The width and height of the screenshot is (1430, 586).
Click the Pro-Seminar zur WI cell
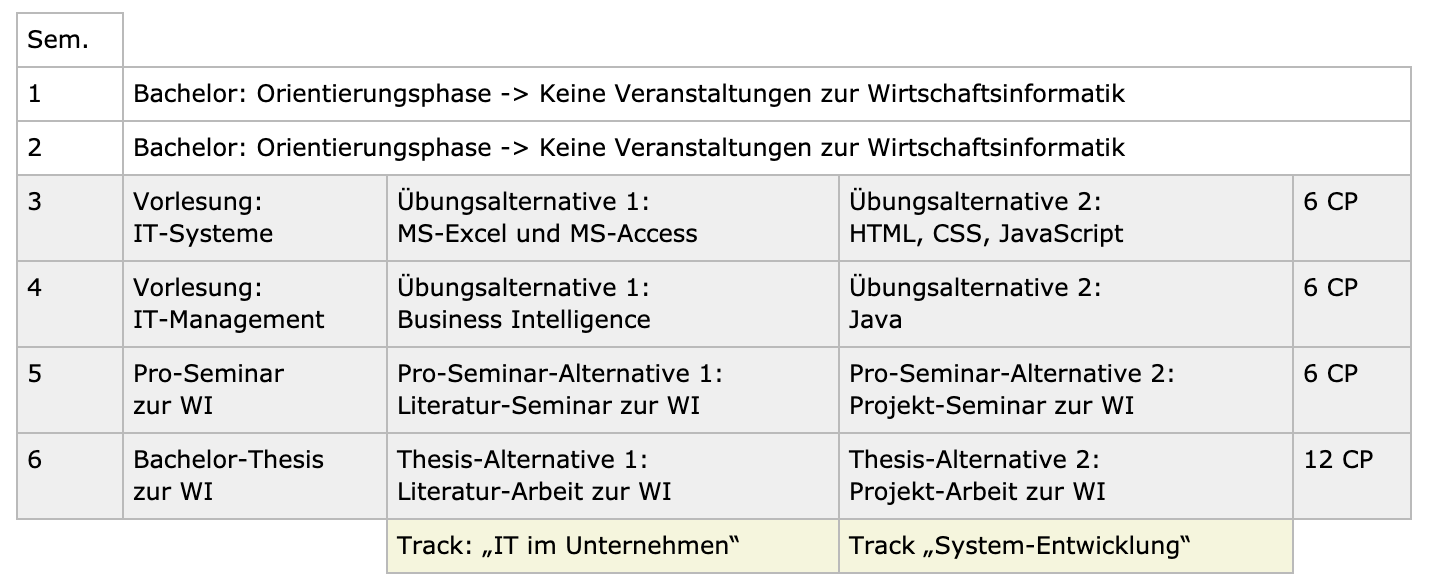(x=254, y=389)
